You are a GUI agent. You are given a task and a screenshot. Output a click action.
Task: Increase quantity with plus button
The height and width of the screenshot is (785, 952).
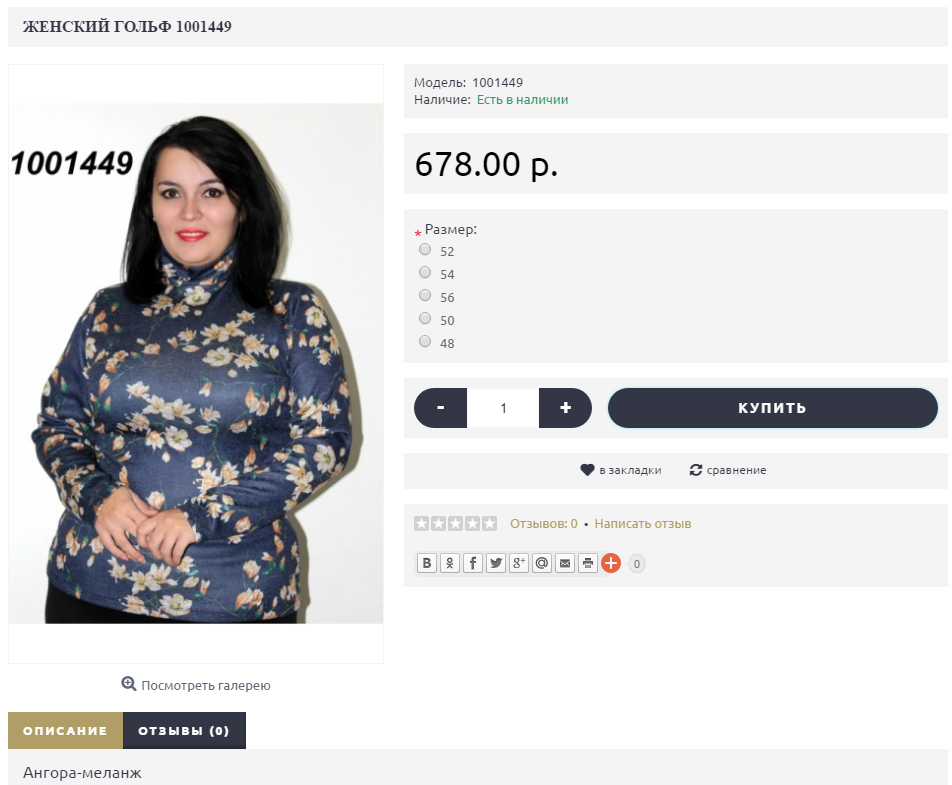[x=565, y=408]
